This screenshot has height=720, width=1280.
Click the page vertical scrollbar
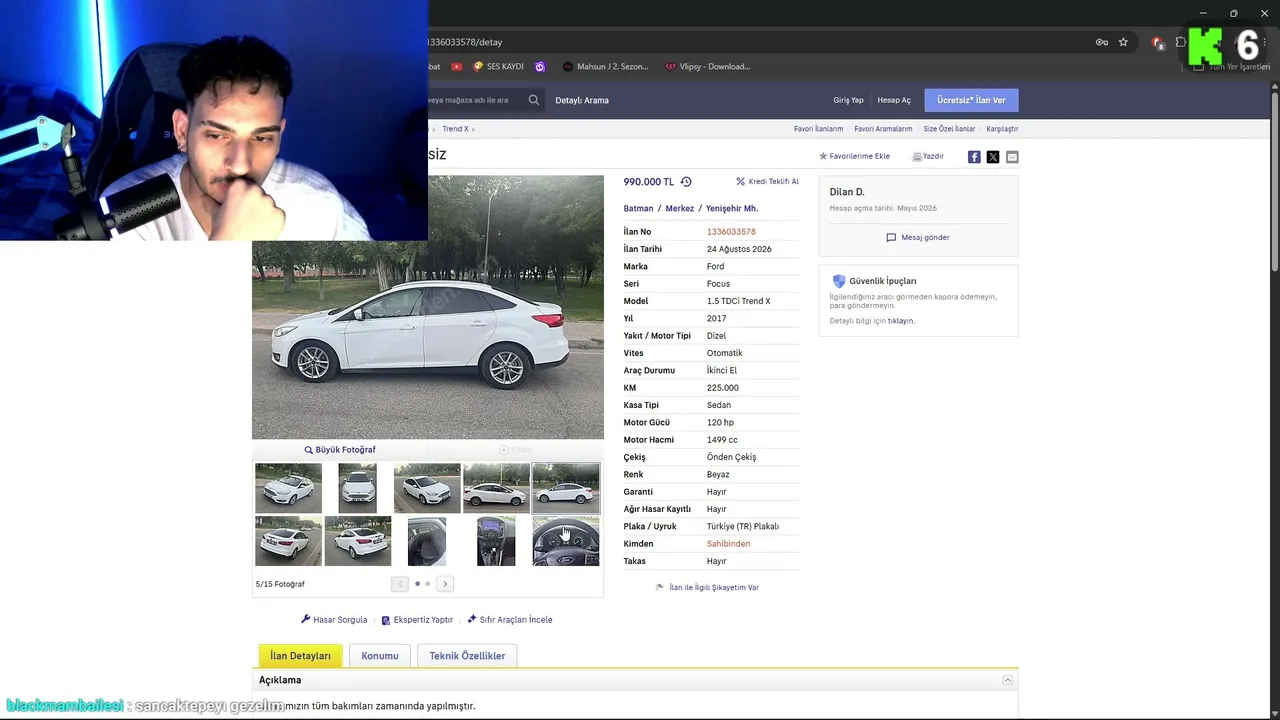click(x=1275, y=180)
